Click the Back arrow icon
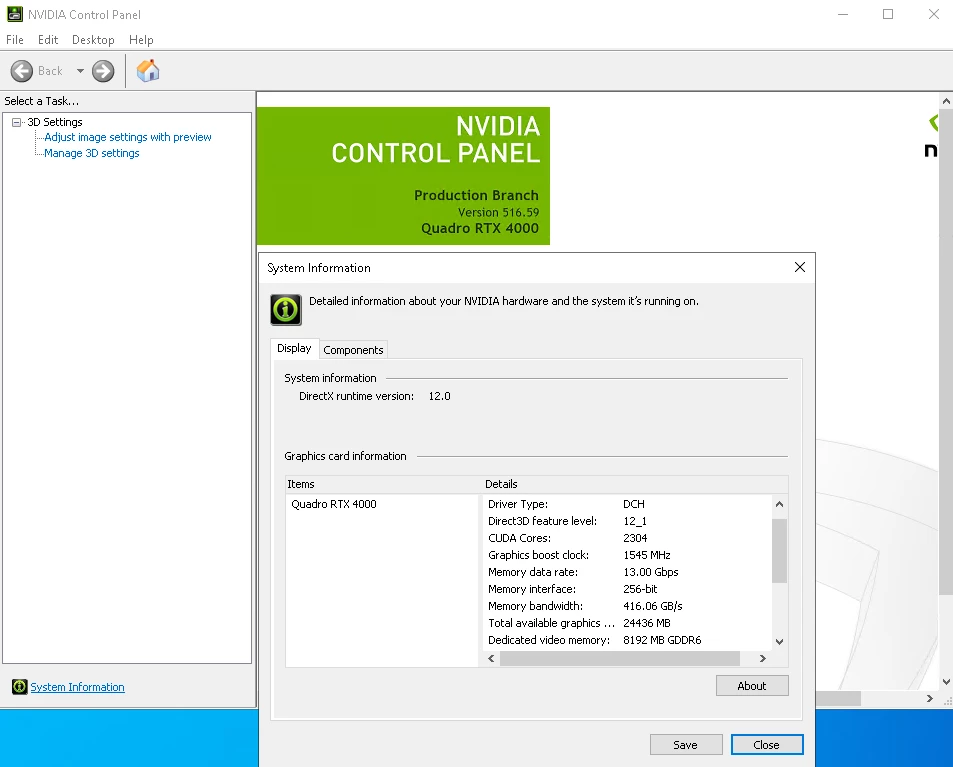Screen dimensions: 953x767 pyautogui.click(x=22, y=71)
